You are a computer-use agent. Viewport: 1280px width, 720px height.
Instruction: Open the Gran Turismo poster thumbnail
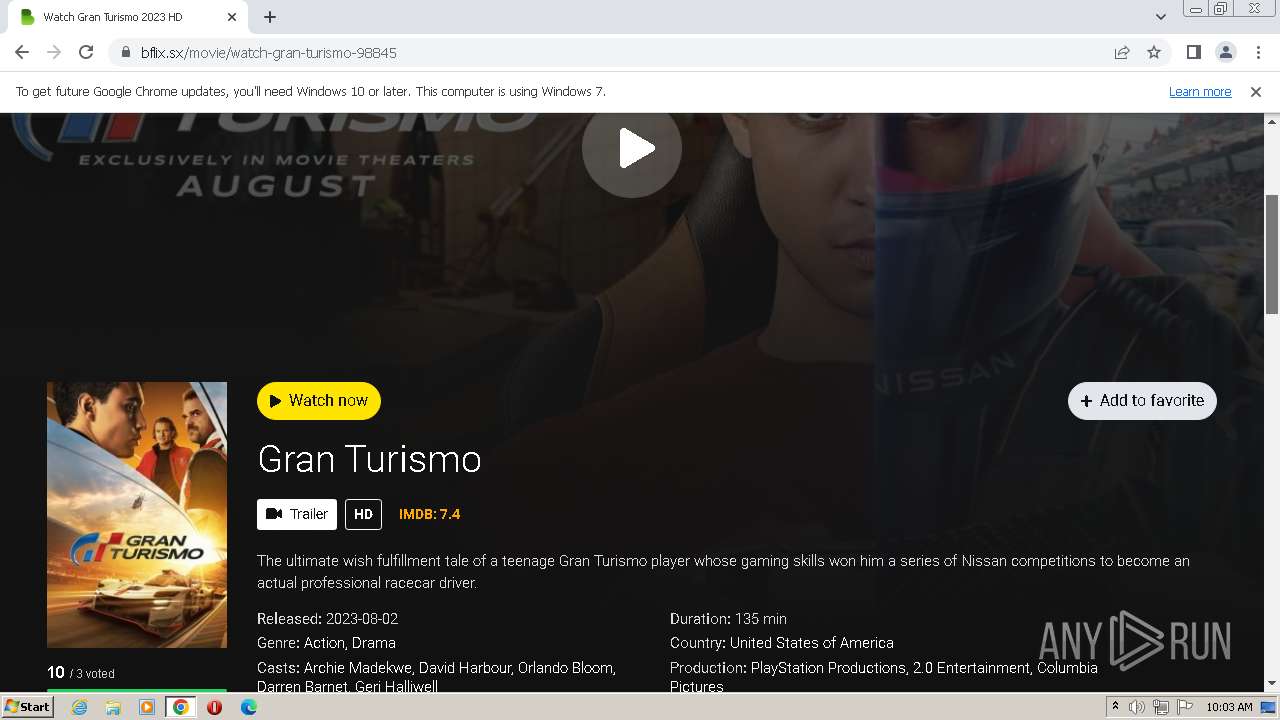click(137, 515)
